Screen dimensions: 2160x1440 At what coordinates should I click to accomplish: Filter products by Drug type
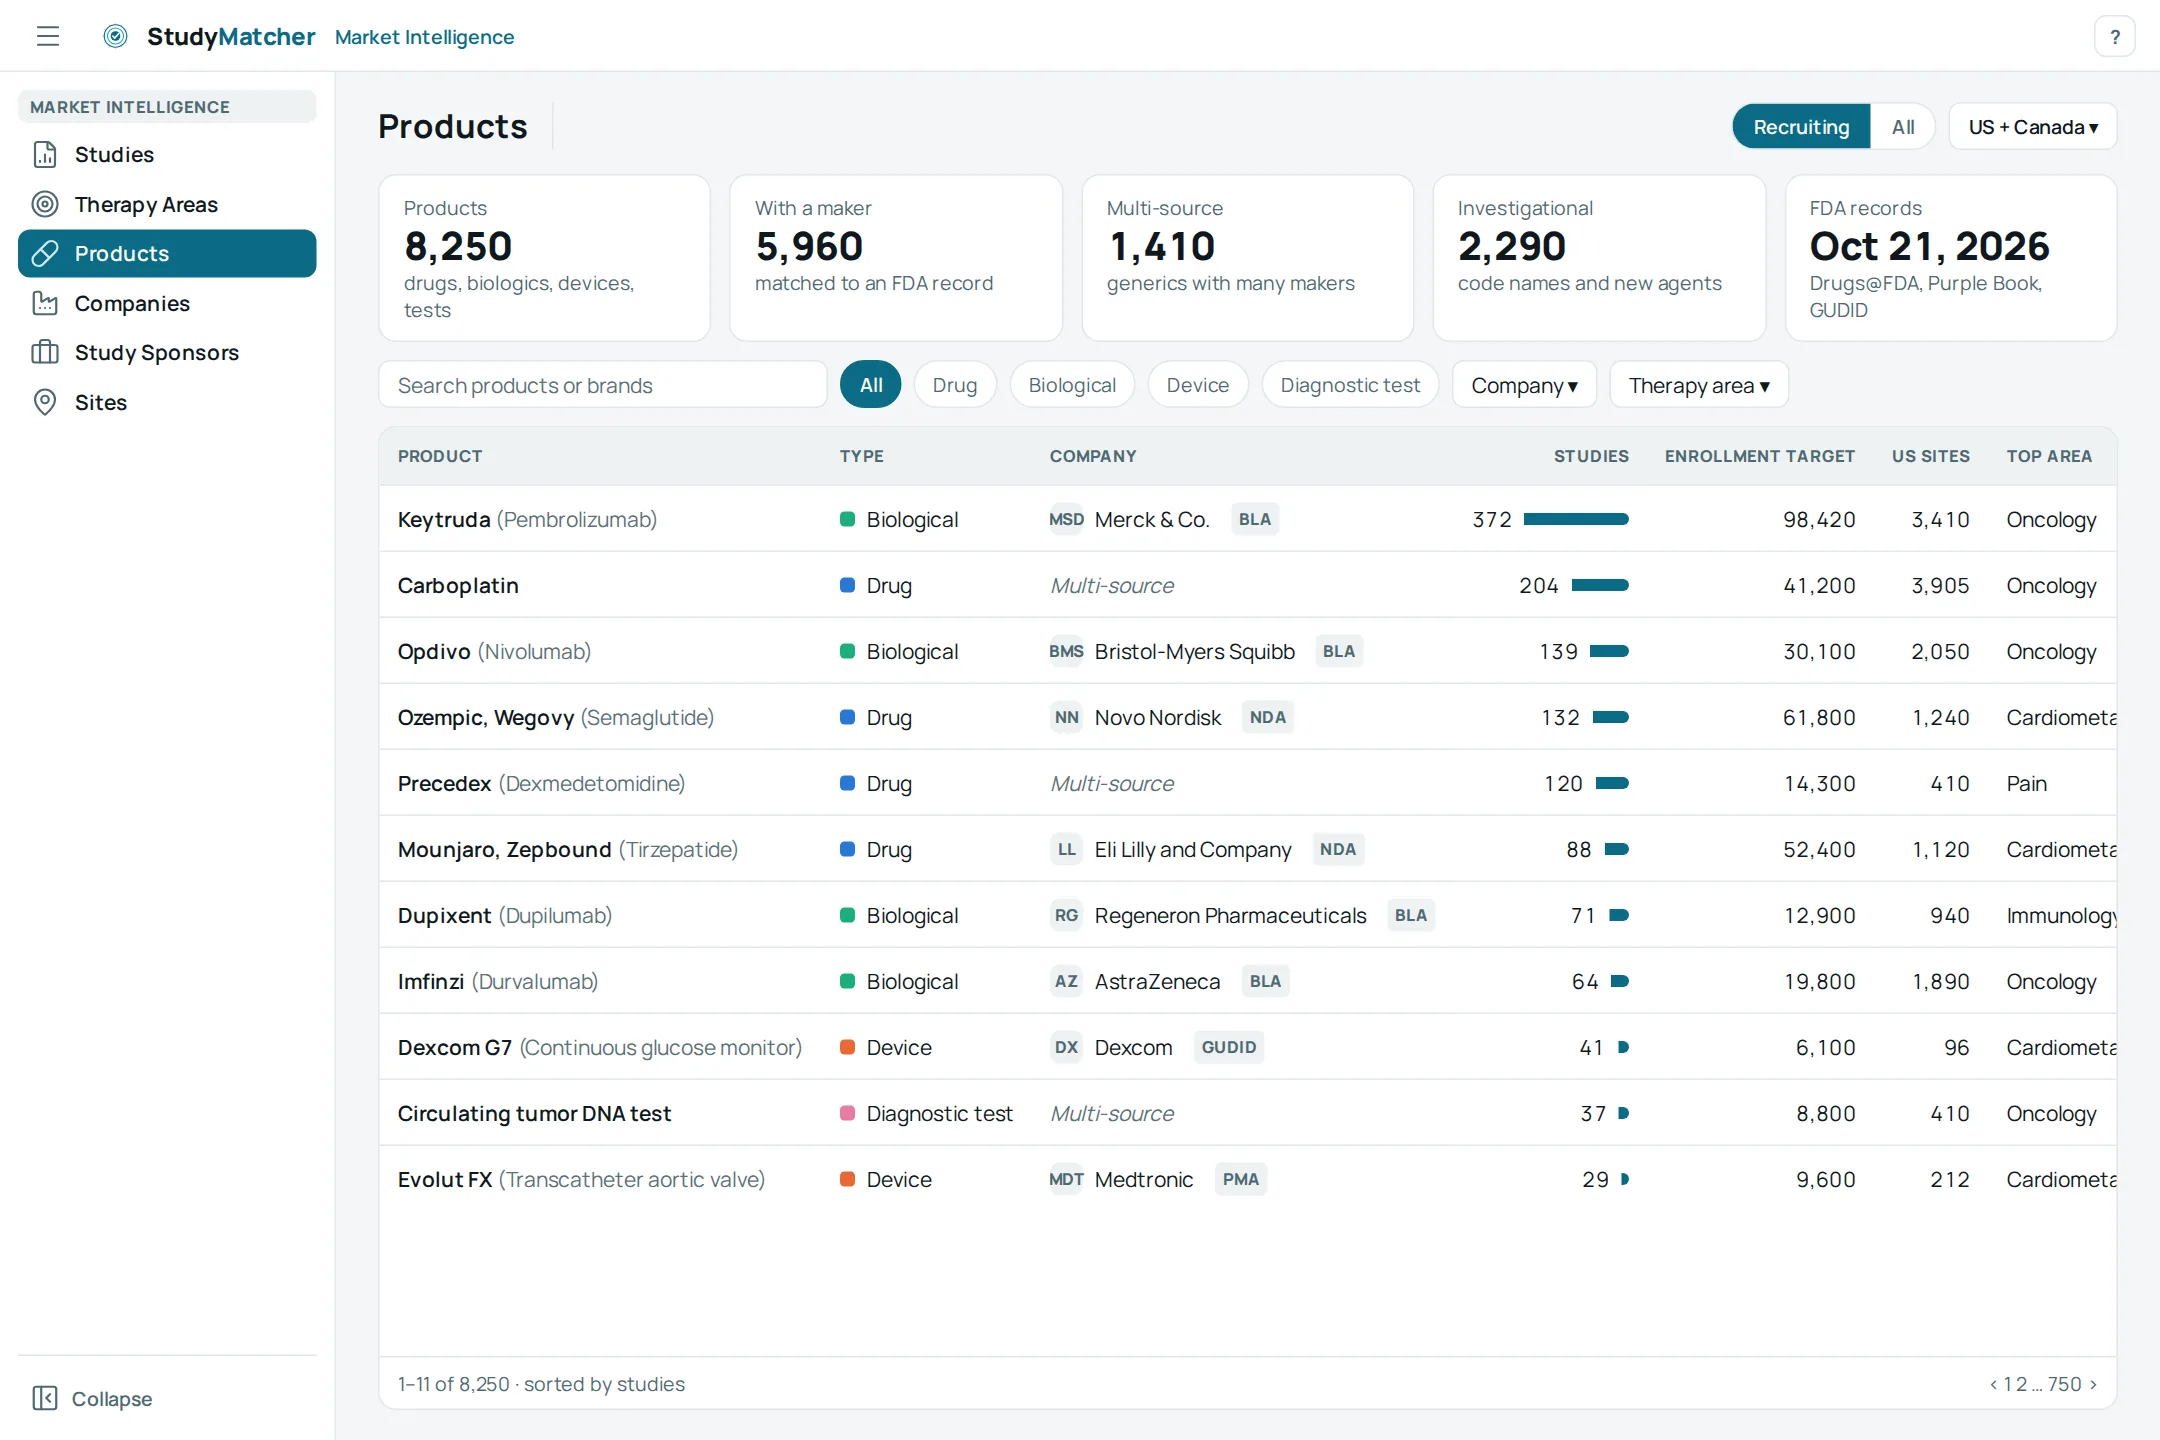click(955, 385)
